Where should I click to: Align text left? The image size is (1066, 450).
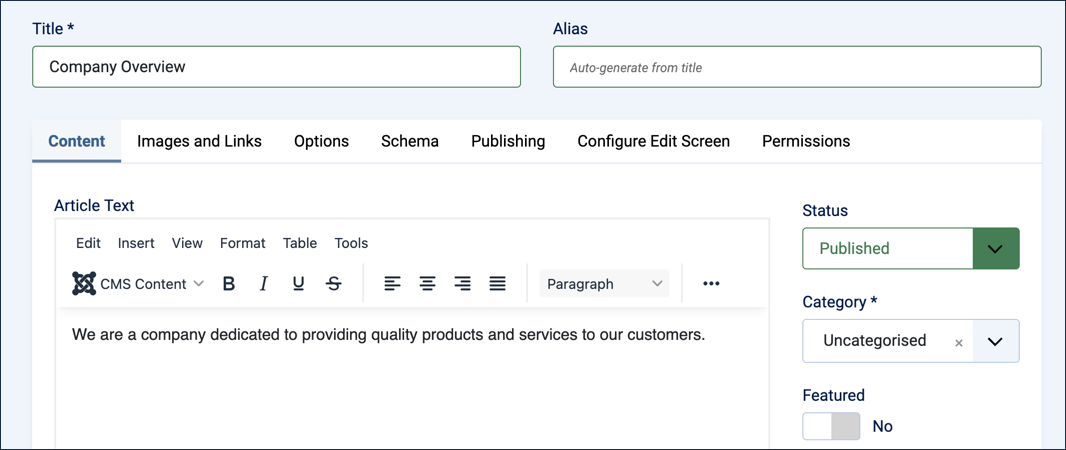392,283
